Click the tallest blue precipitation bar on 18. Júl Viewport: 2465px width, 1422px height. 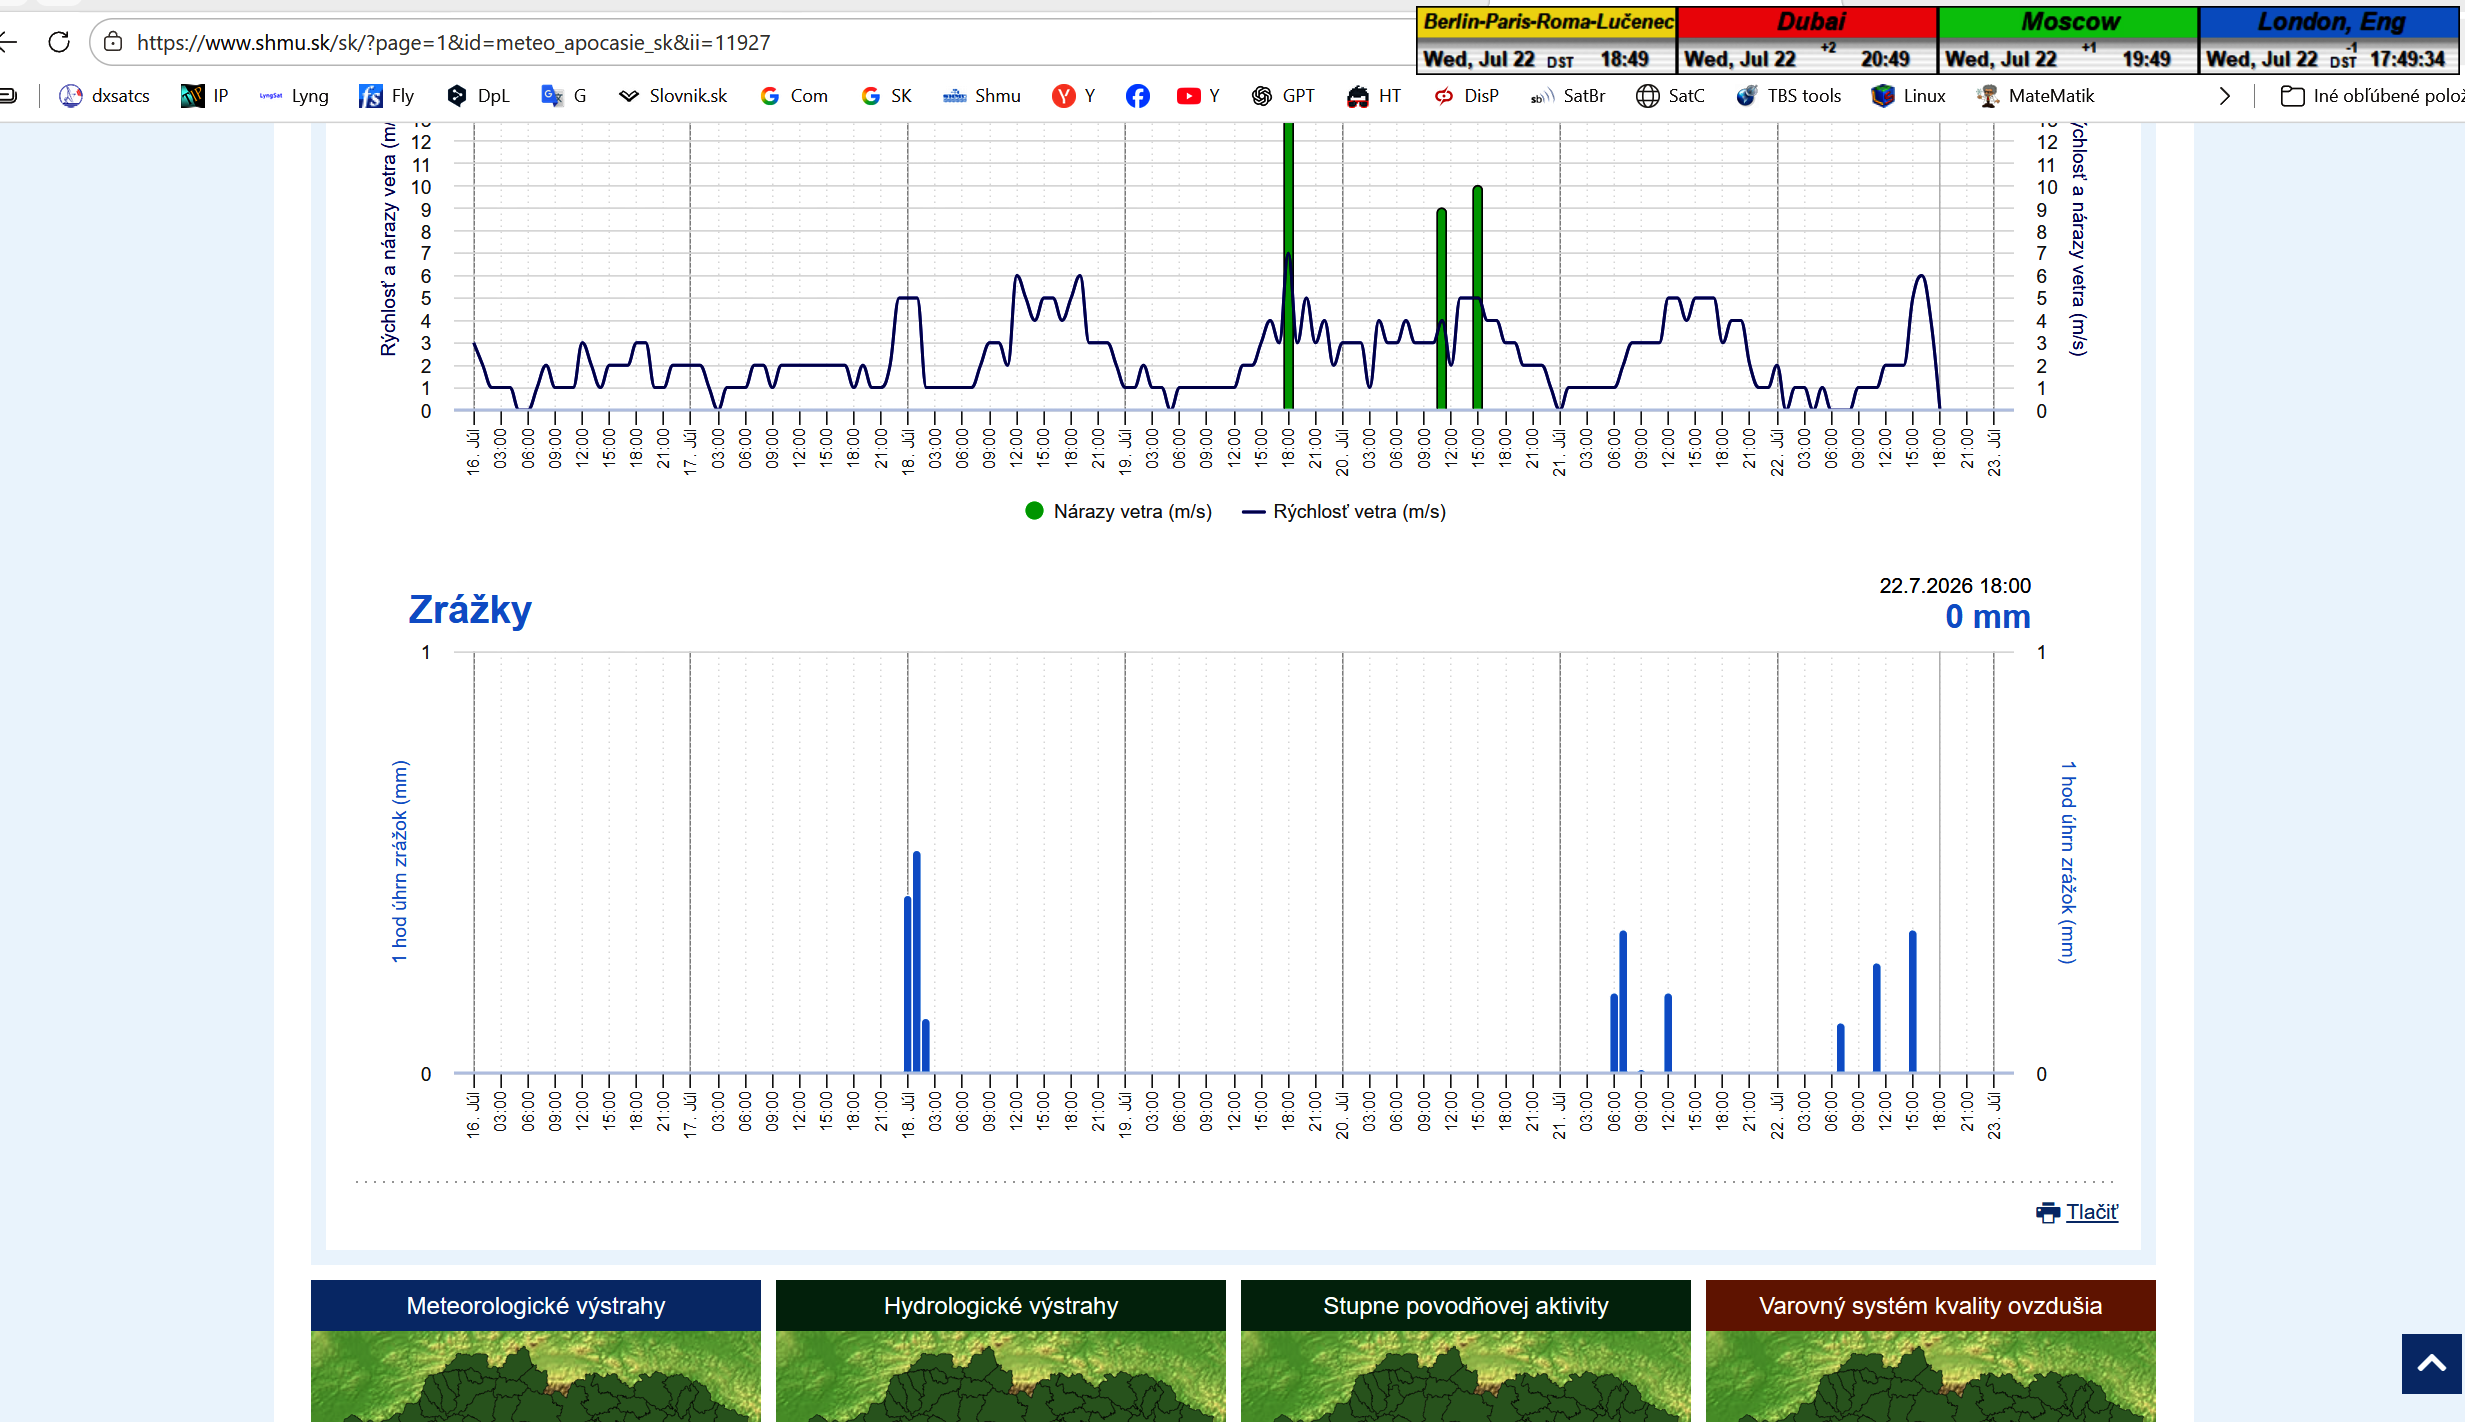tap(917, 962)
